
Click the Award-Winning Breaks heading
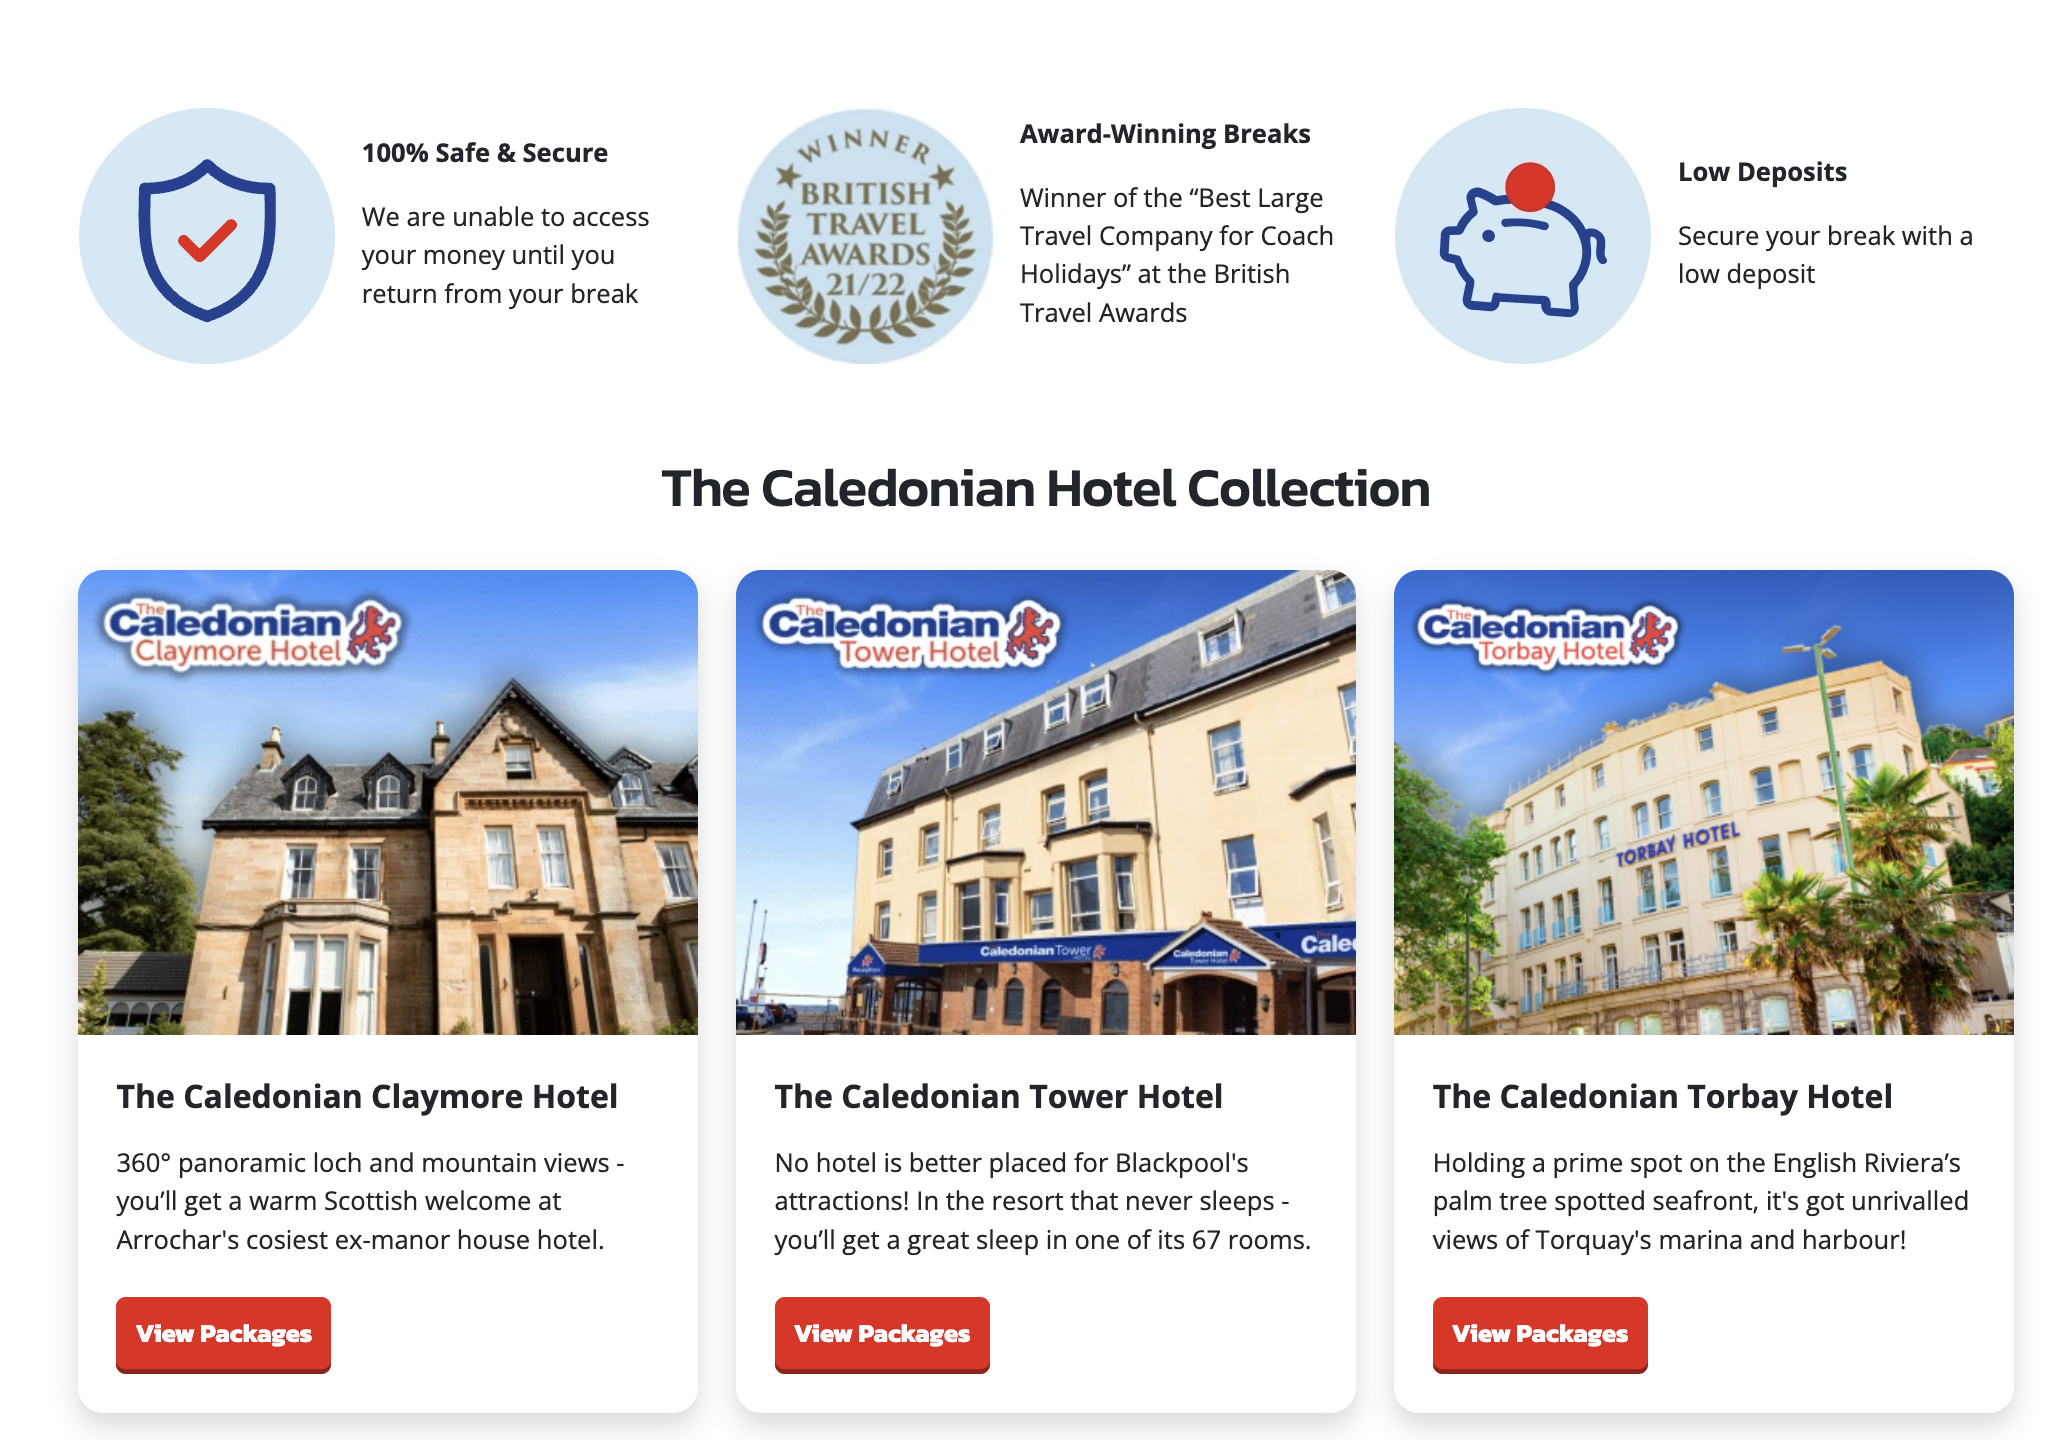(x=1165, y=134)
